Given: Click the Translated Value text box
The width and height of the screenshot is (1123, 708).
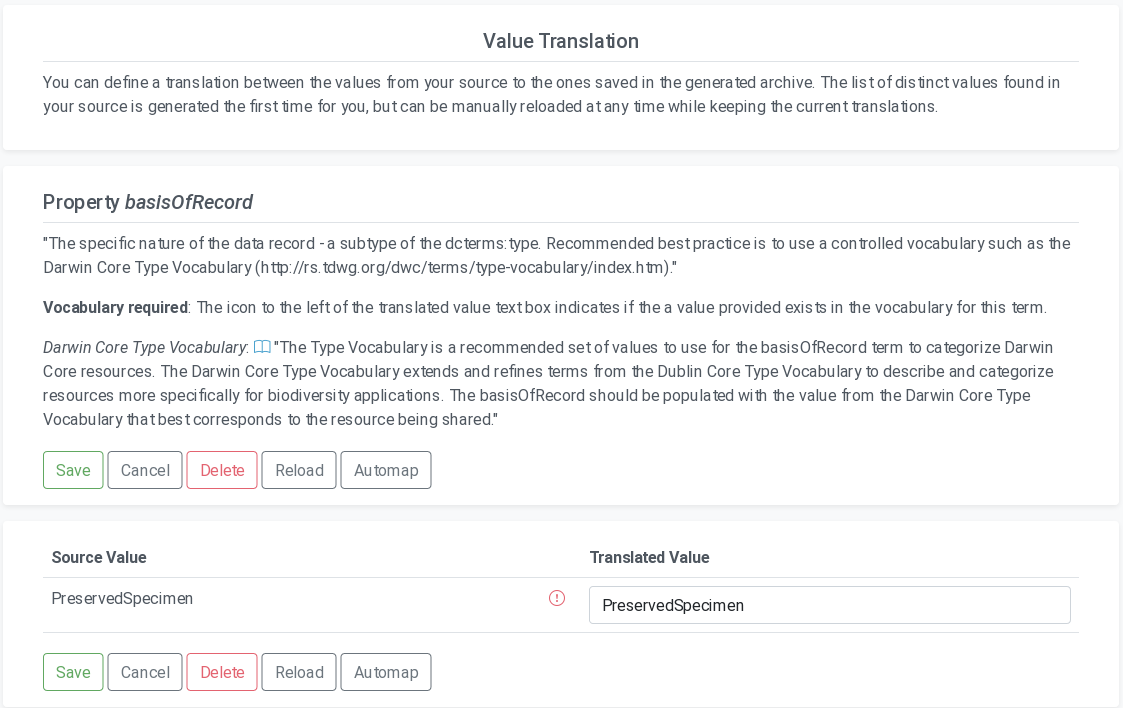Looking at the screenshot, I should pos(829,605).
